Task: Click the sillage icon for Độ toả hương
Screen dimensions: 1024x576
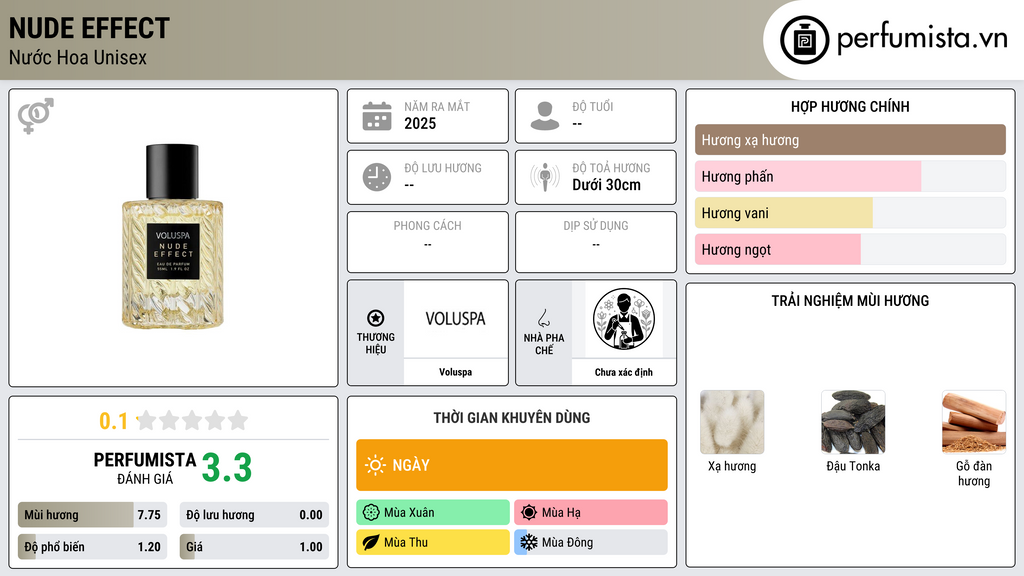Action: [x=545, y=177]
